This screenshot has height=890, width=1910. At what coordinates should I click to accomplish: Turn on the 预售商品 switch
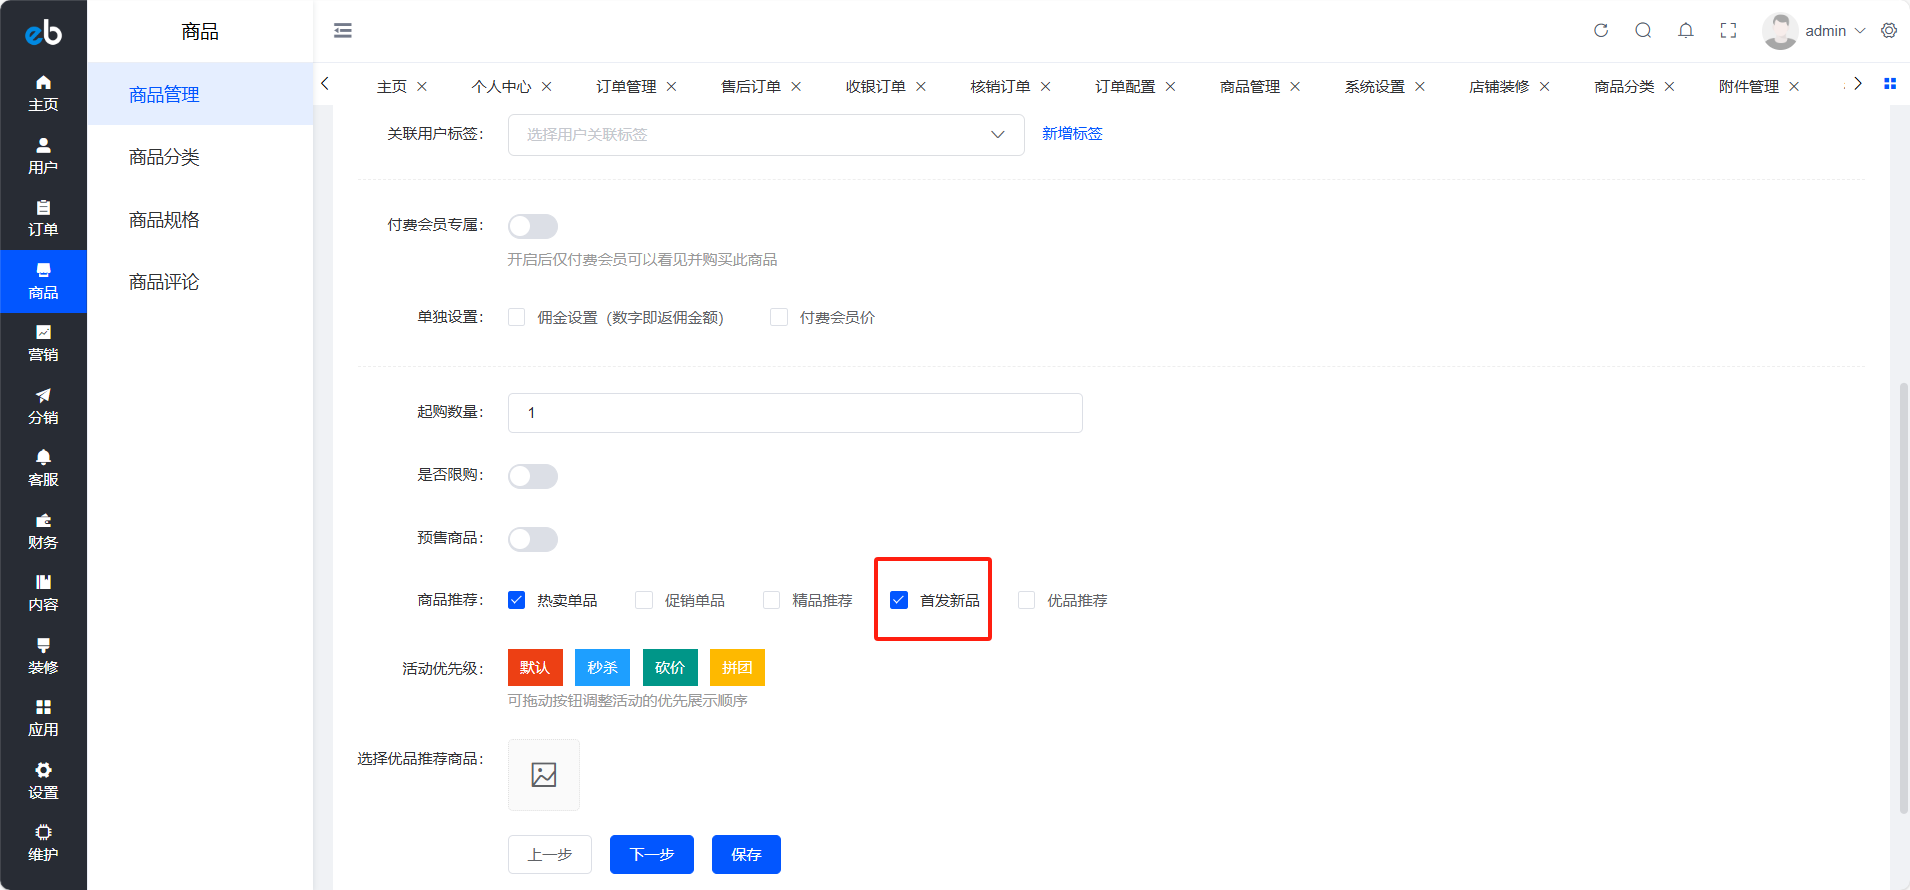pos(533,539)
